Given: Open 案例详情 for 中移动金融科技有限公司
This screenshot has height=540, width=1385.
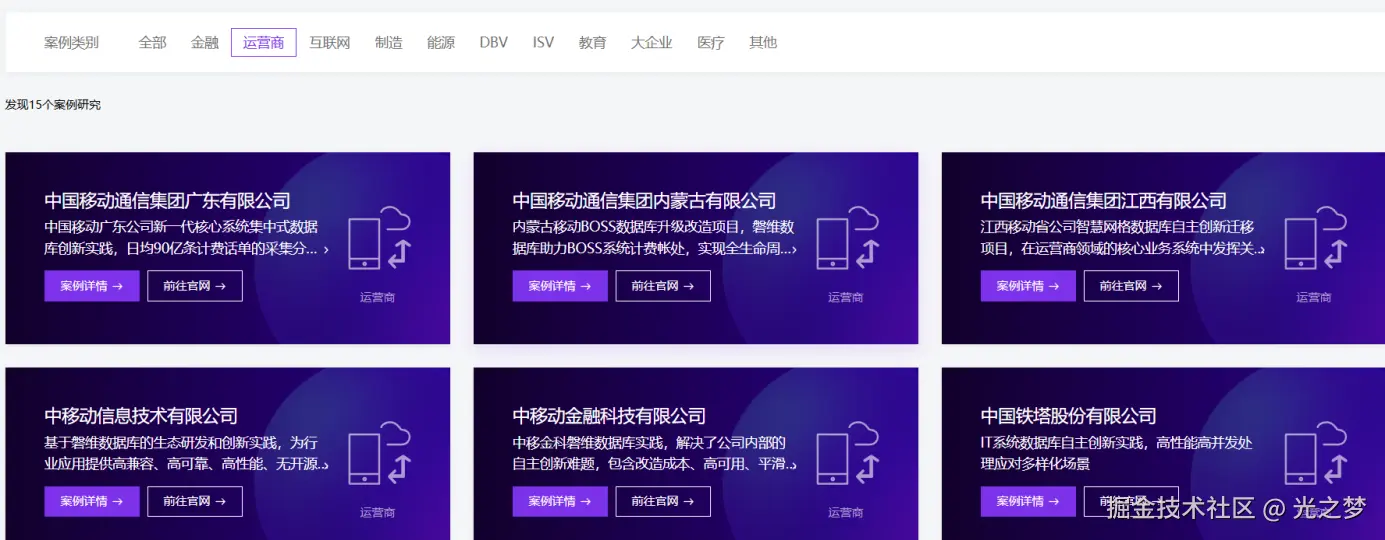Looking at the screenshot, I should coord(560,502).
